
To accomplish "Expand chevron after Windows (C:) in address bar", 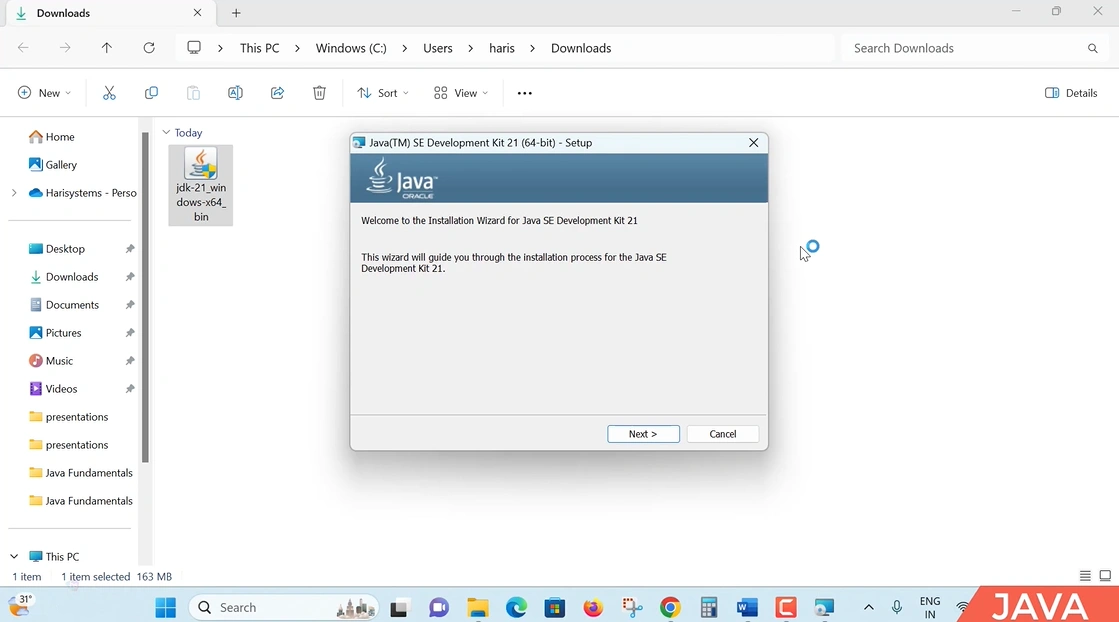I will click(x=405, y=49).
